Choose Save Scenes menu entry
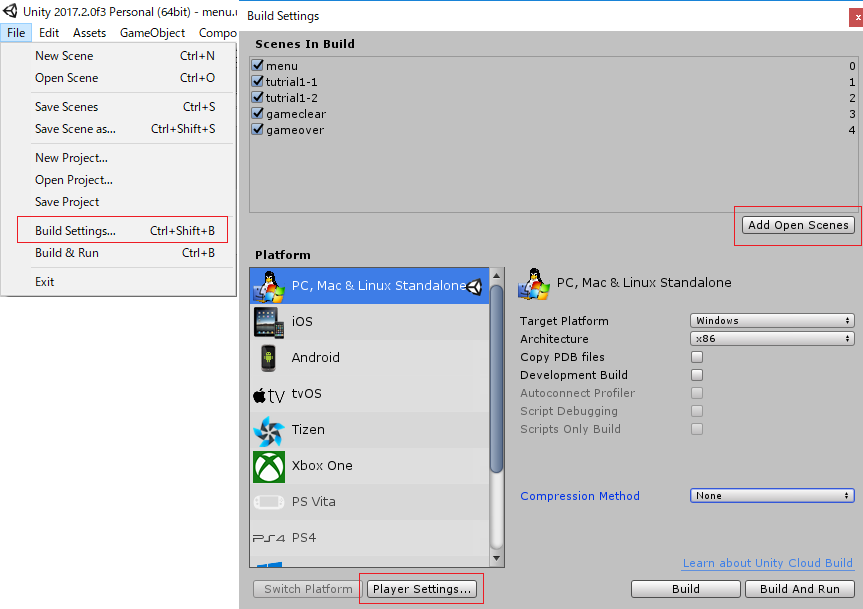Screen dimensions: 863x609 [125, 107]
